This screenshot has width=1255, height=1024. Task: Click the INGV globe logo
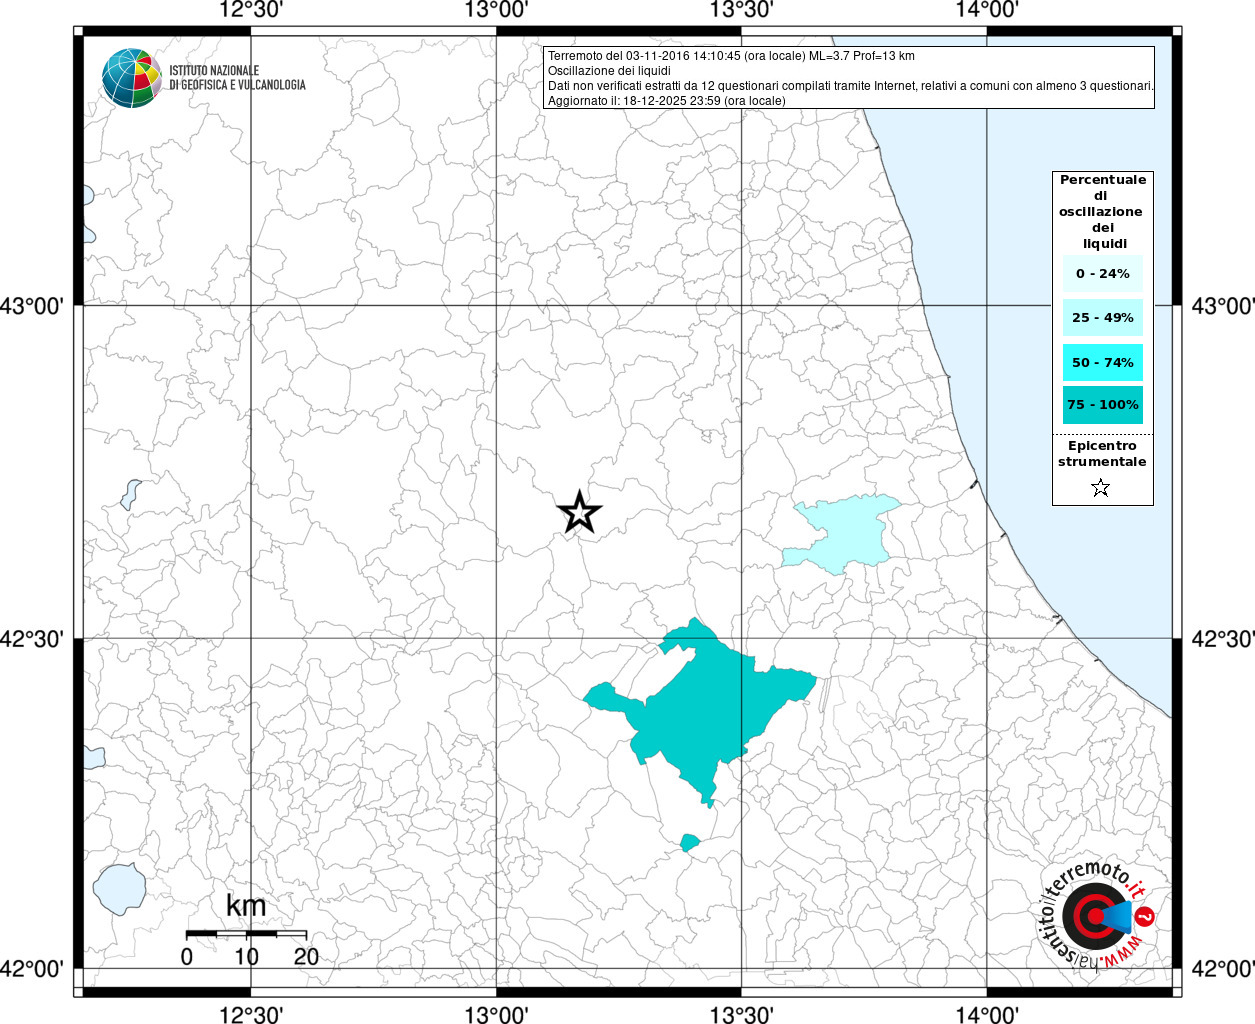pos(131,78)
